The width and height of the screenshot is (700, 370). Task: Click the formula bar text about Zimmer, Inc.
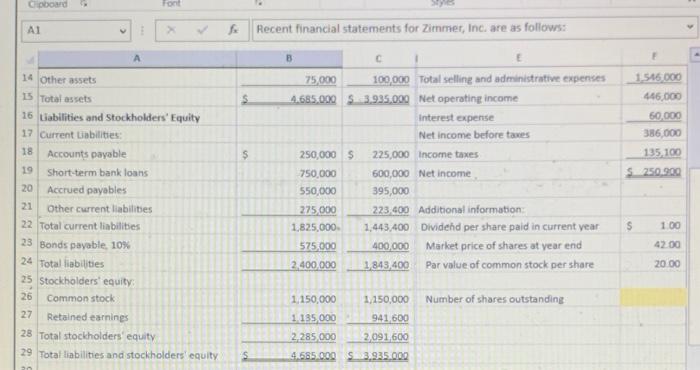[x=411, y=29]
